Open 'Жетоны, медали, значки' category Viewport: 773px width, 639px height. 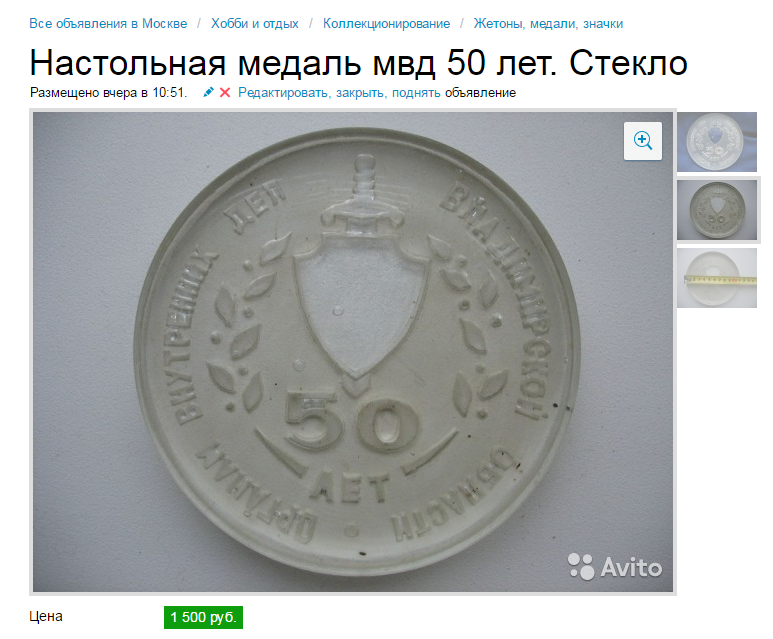(548, 24)
